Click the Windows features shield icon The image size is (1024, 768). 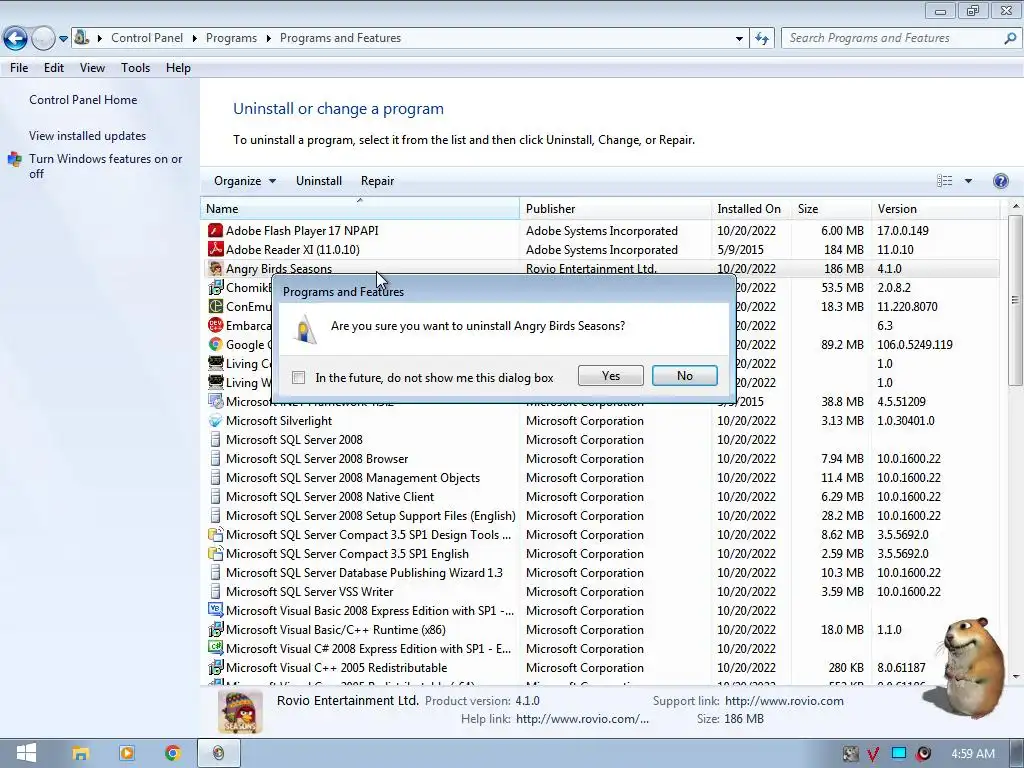[x=14, y=159]
